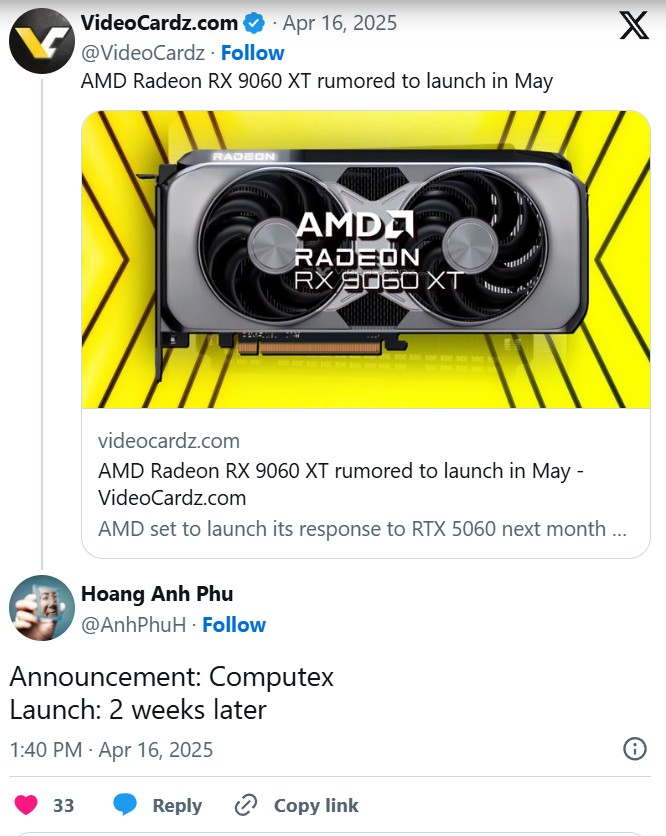Screen dimensions: 666x836
Task: Click the chain link copy icon
Action: coord(246,805)
